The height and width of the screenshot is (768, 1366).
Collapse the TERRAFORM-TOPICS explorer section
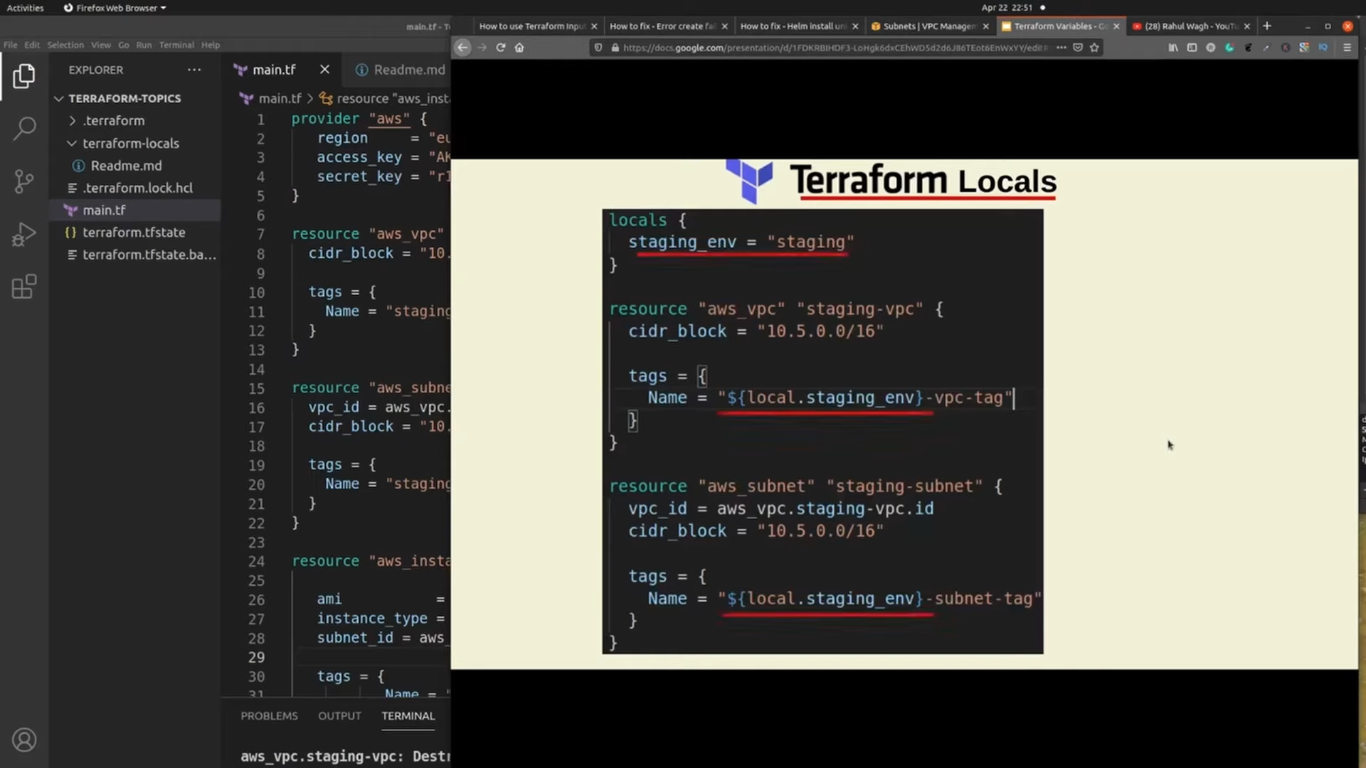click(x=59, y=98)
